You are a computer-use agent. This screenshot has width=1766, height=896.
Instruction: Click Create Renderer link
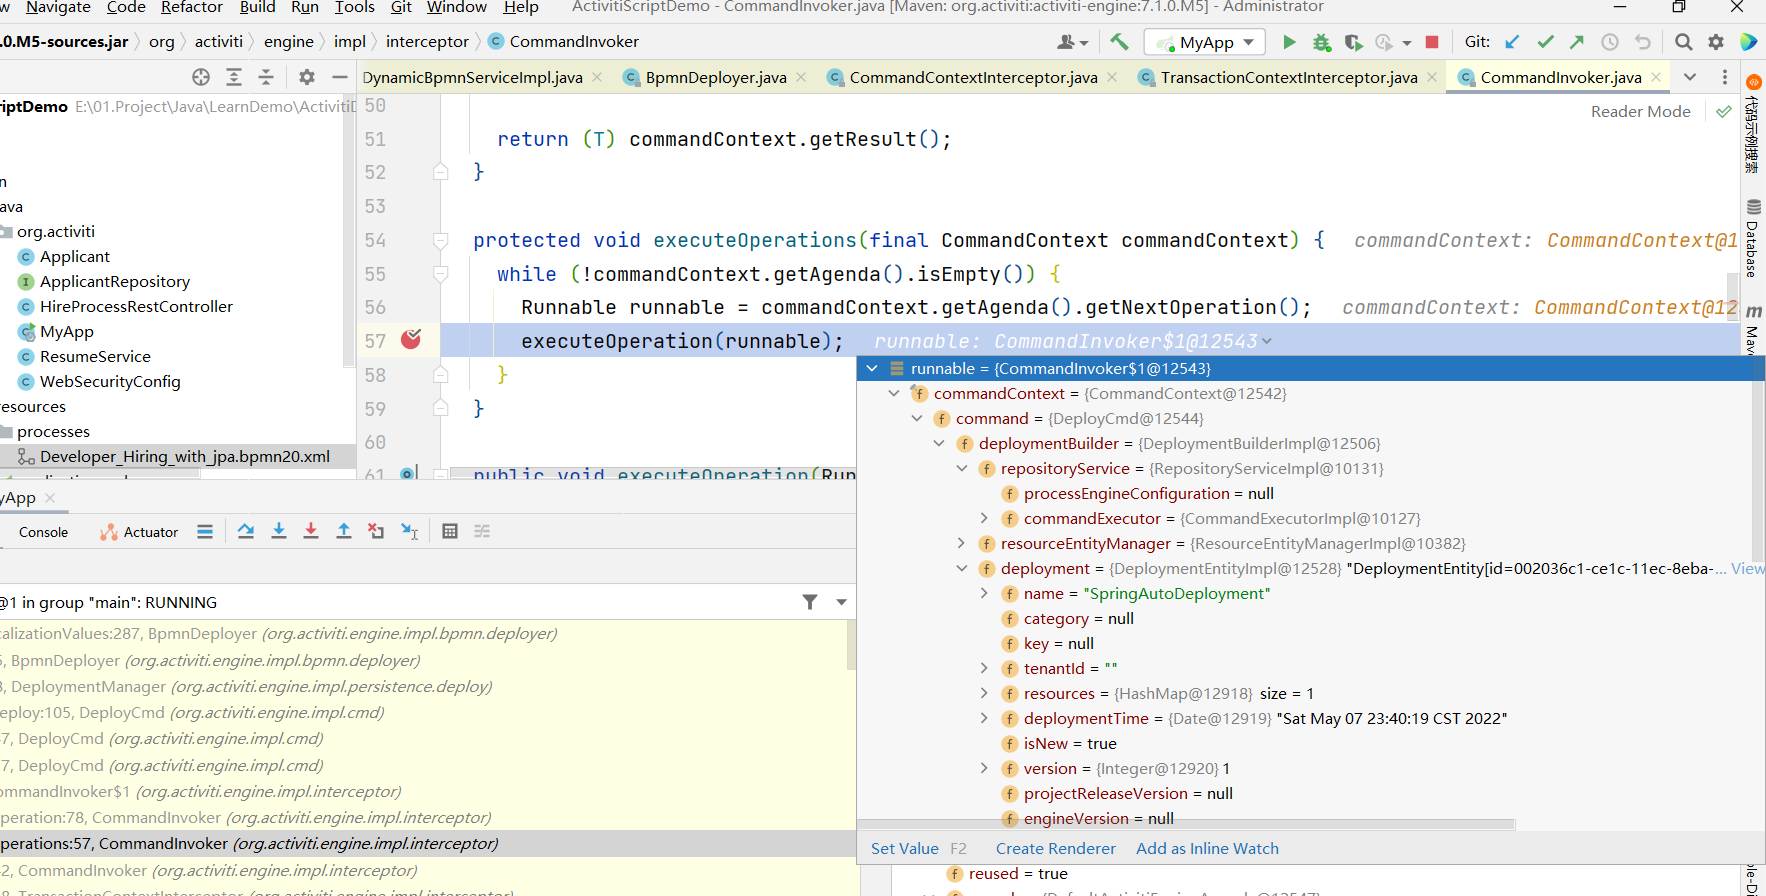pyautogui.click(x=1055, y=848)
